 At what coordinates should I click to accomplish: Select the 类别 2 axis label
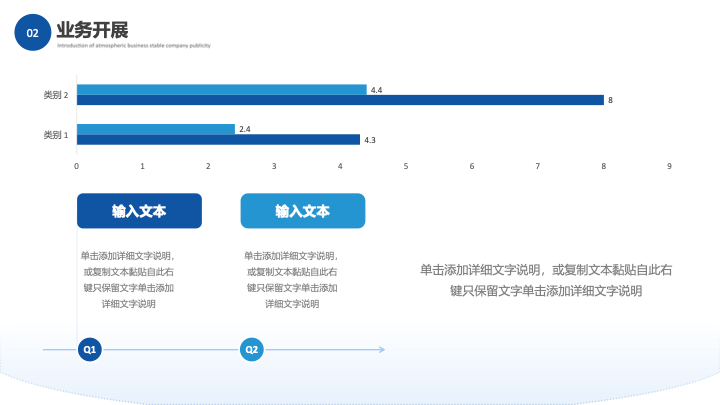pyautogui.click(x=55, y=95)
